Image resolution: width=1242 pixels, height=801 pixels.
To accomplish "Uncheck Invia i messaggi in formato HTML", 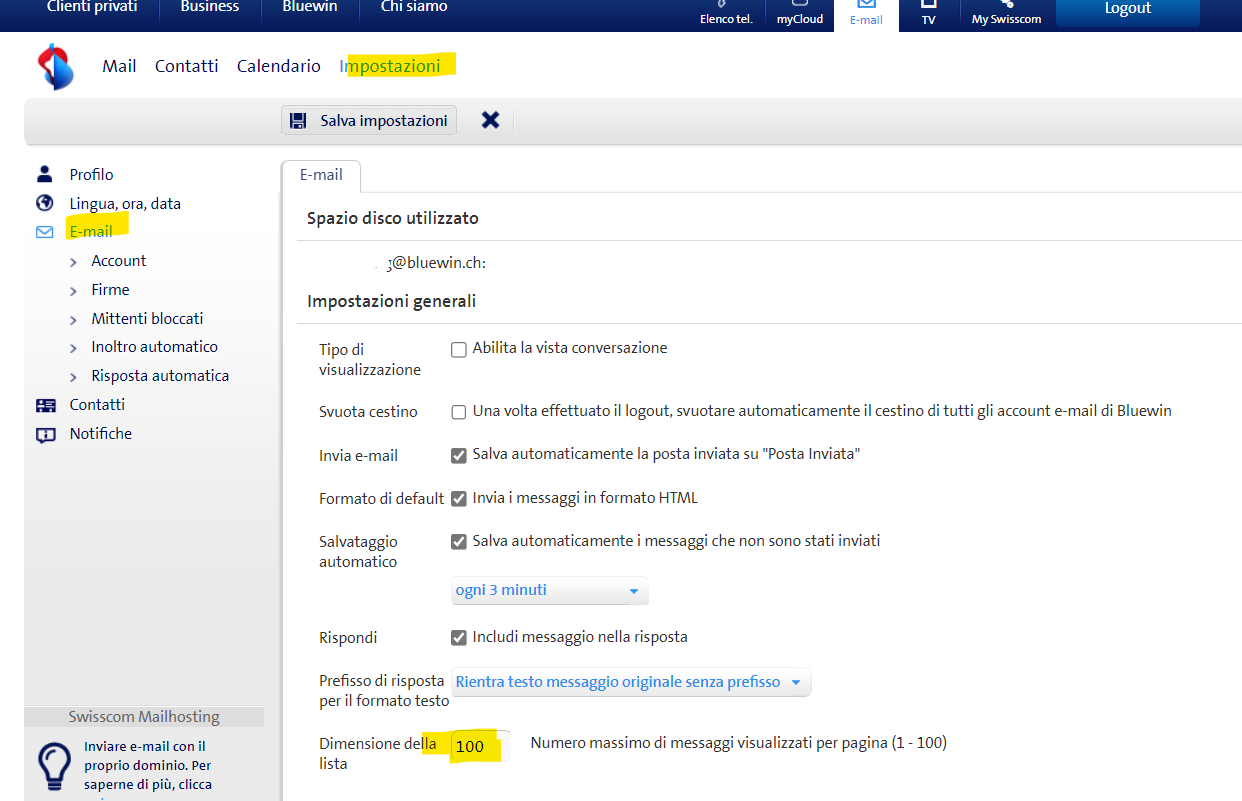I will coord(459,499).
